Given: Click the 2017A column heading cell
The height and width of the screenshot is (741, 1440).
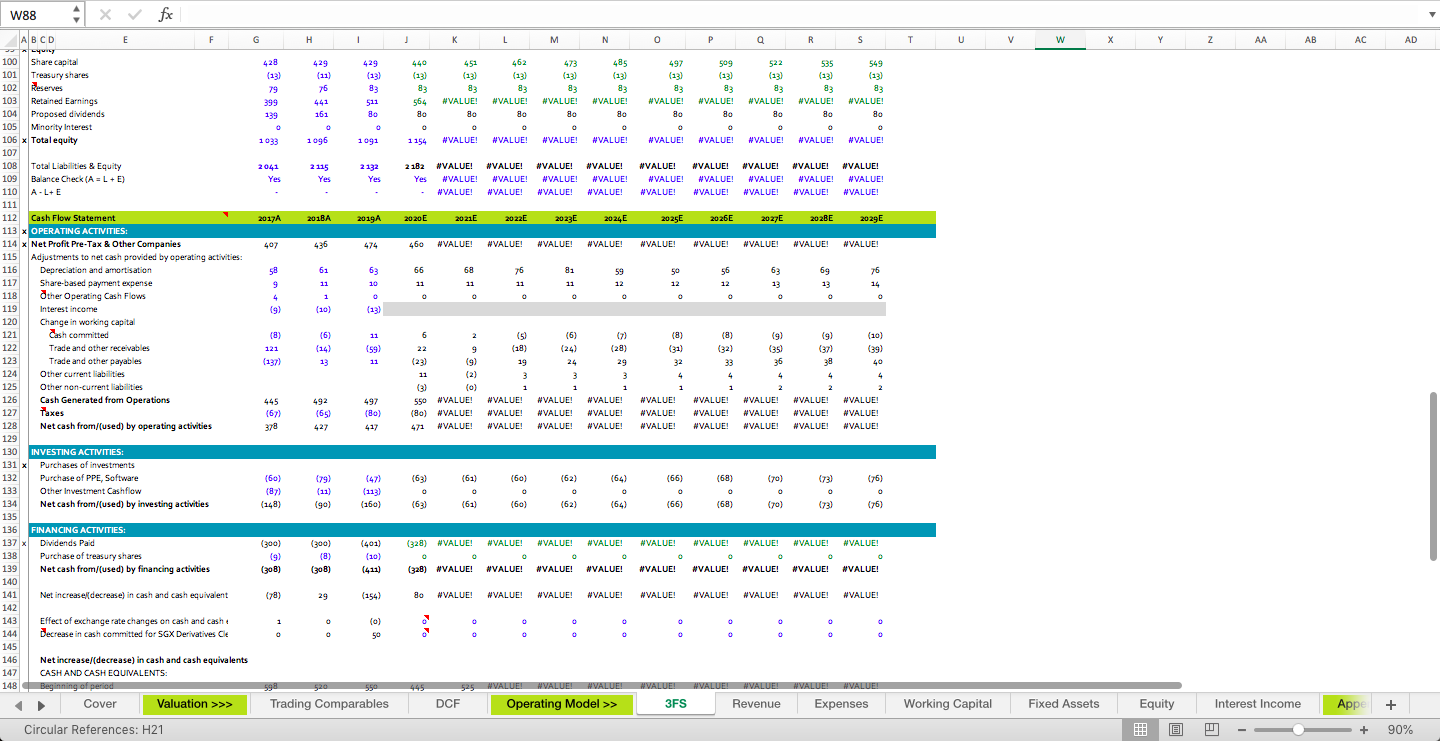Looking at the screenshot, I should pos(269,218).
